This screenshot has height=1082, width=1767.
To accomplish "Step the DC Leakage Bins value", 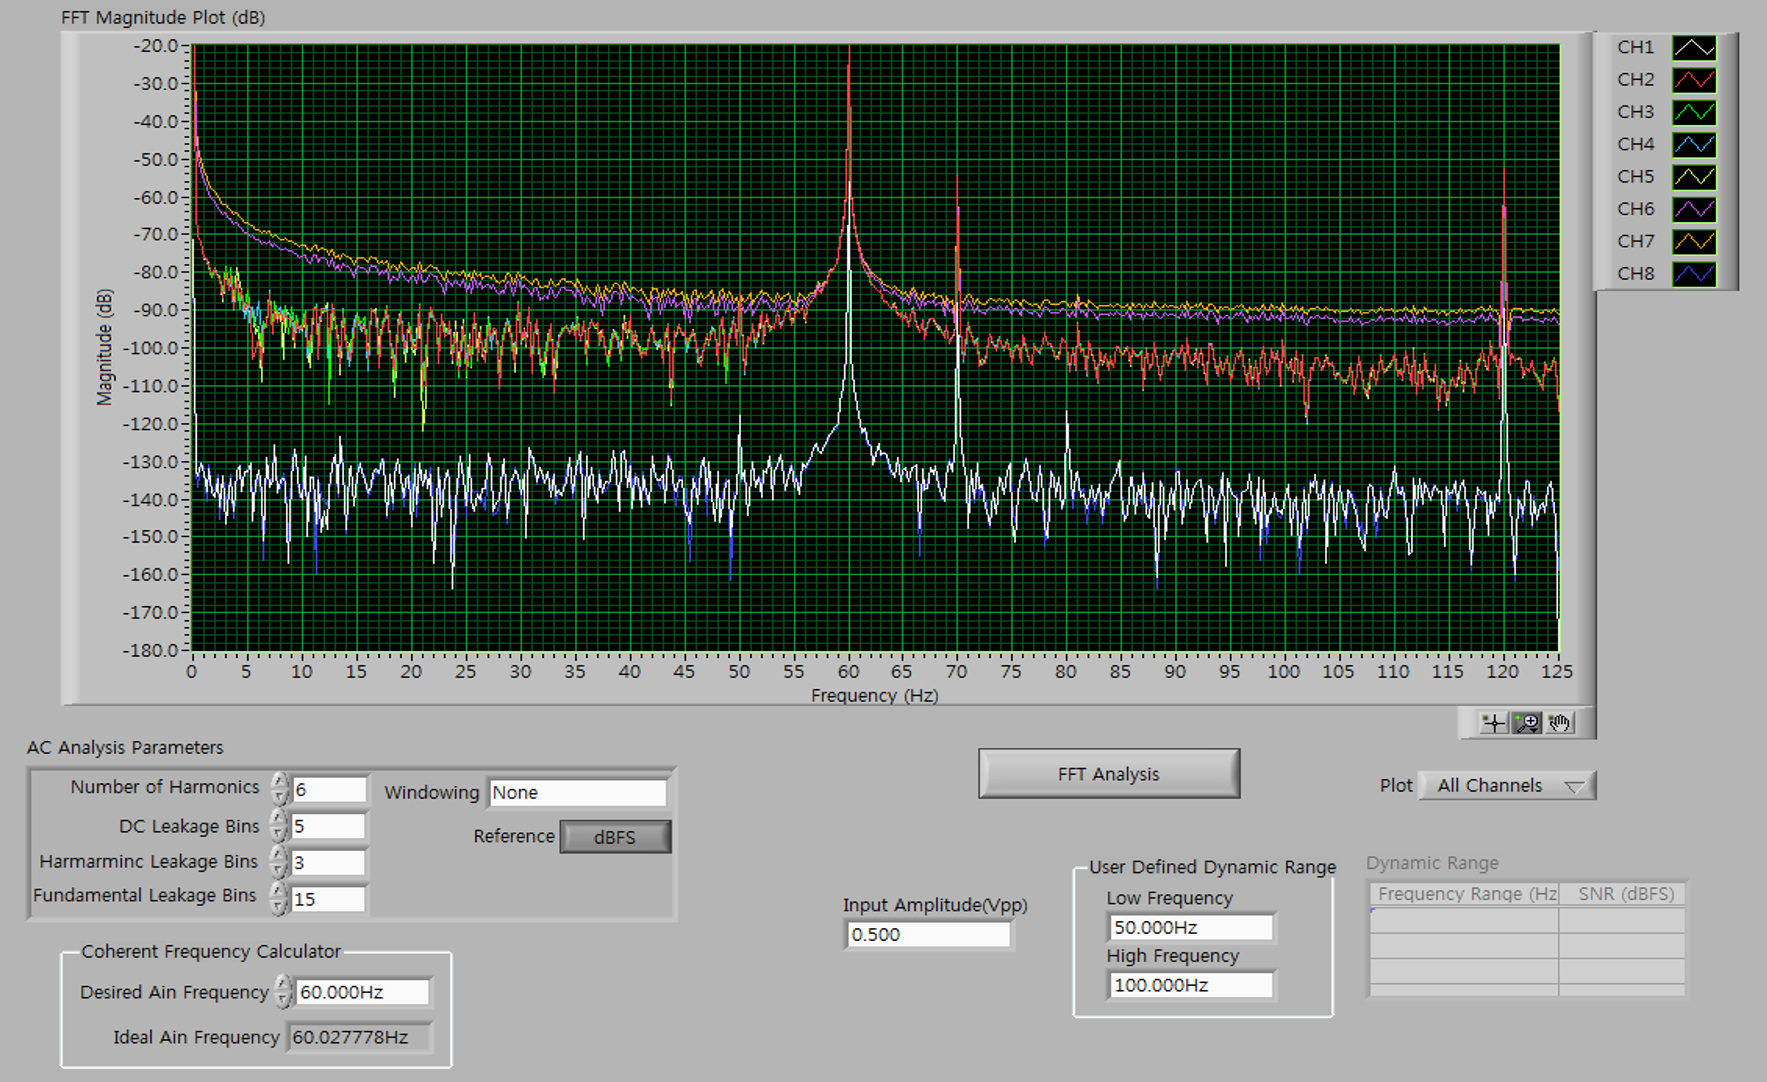I will (280, 826).
